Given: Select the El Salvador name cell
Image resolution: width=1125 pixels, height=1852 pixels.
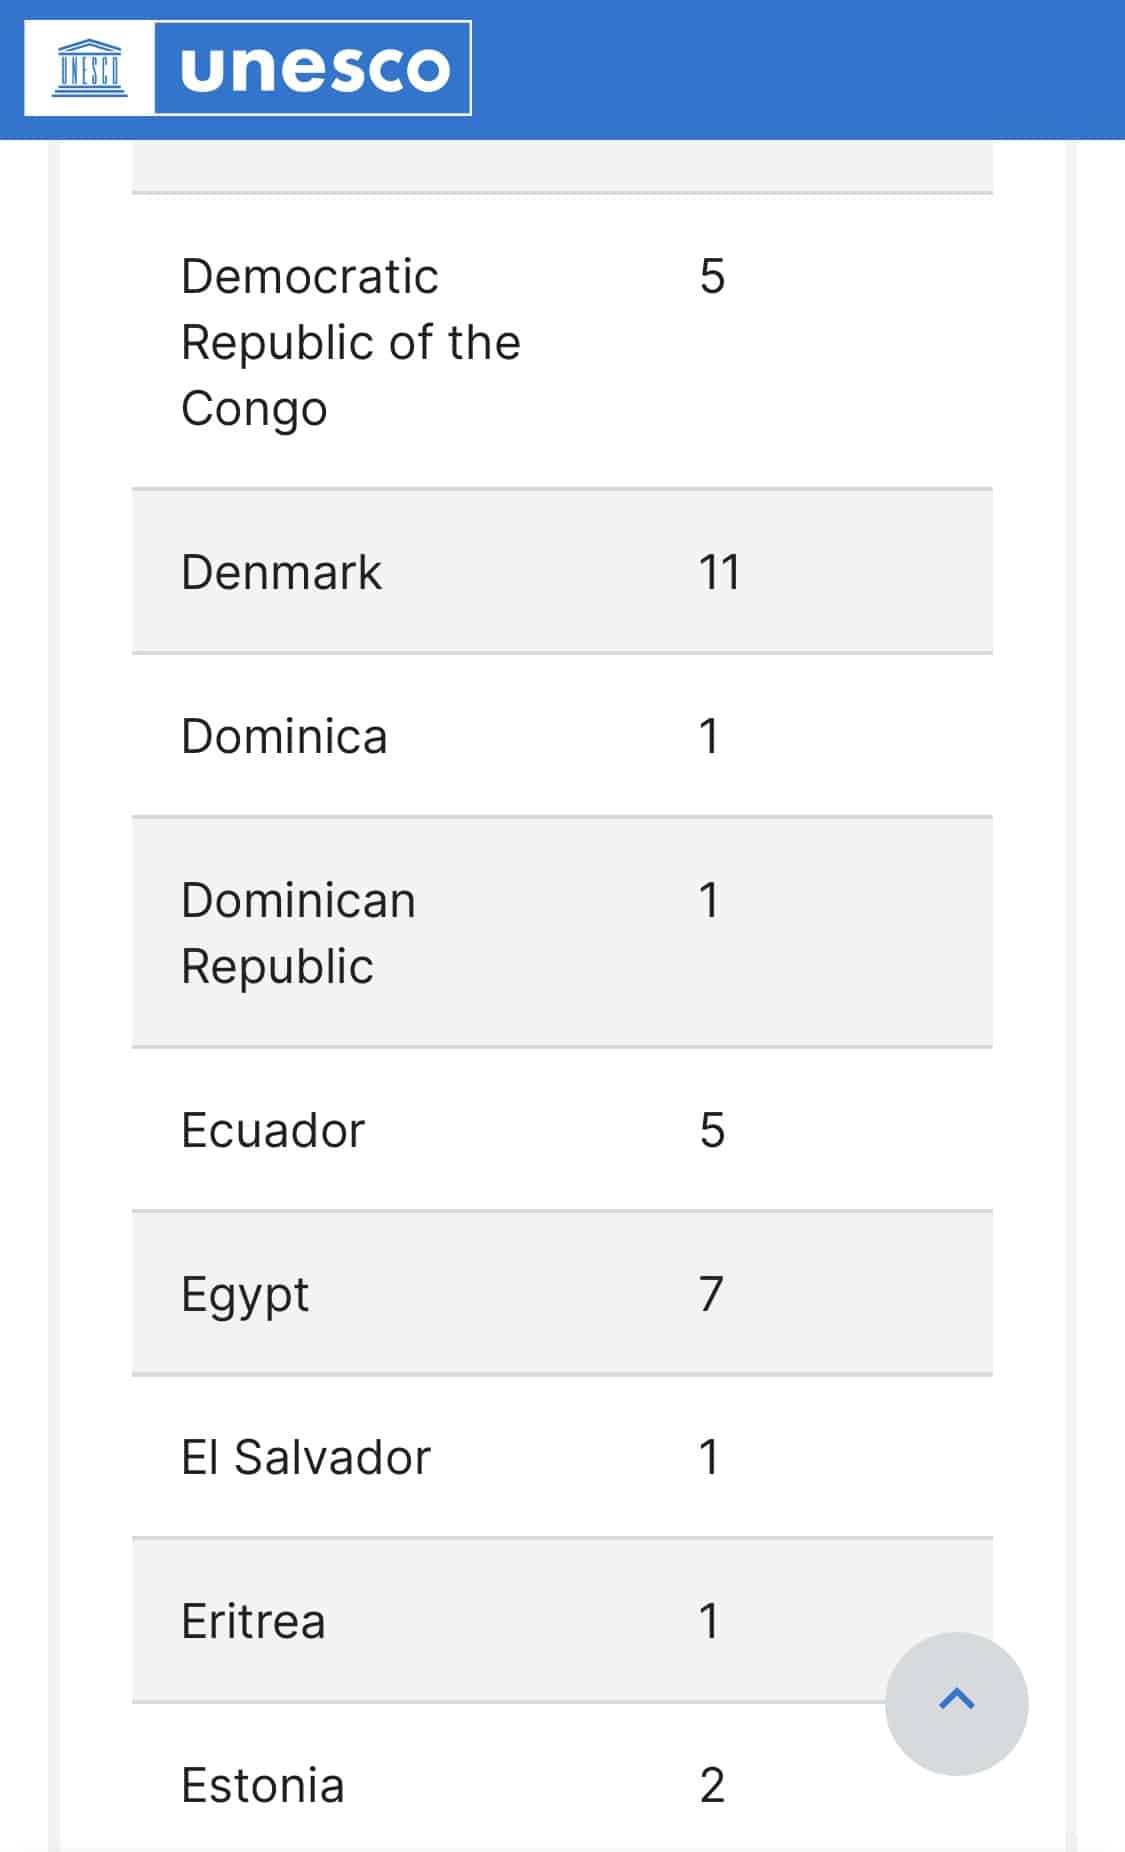Looking at the screenshot, I should [x=306, y=1458].
